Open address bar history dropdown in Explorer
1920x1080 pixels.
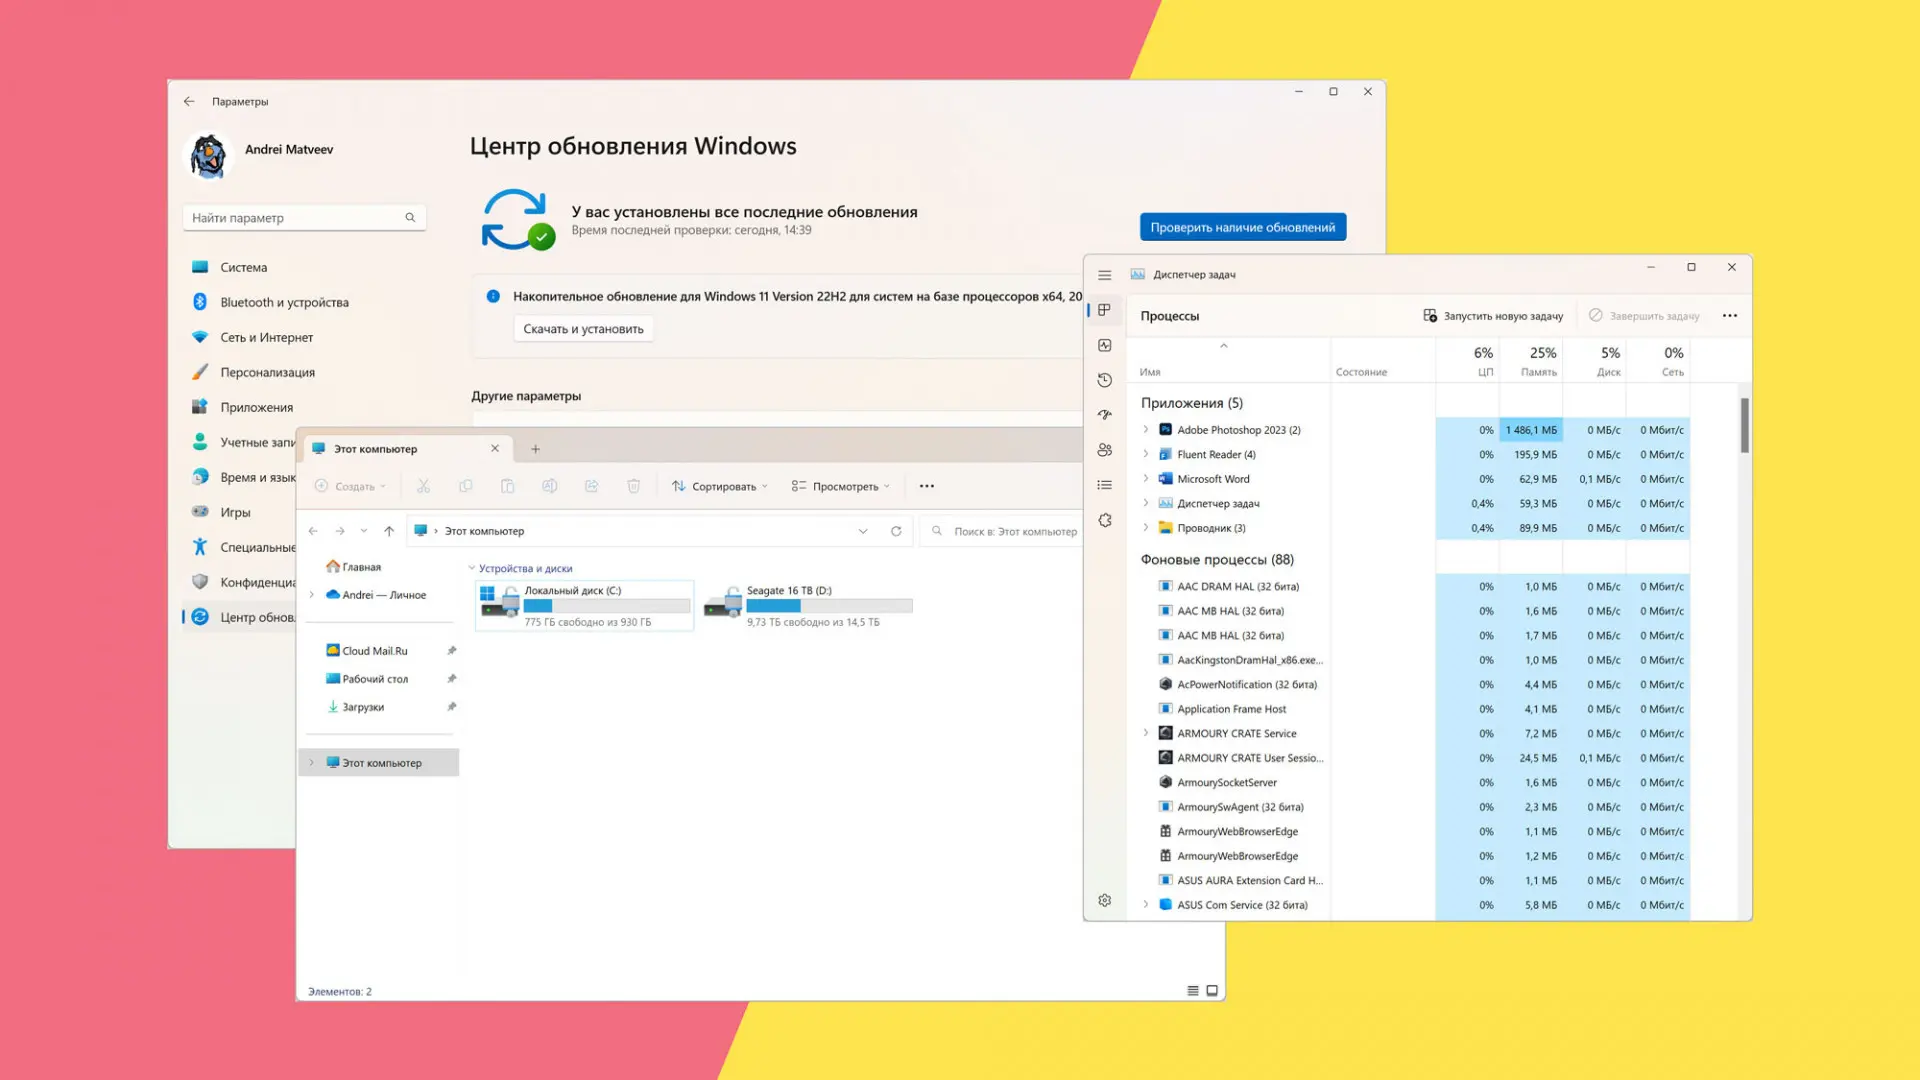click(x=863, y=531)
